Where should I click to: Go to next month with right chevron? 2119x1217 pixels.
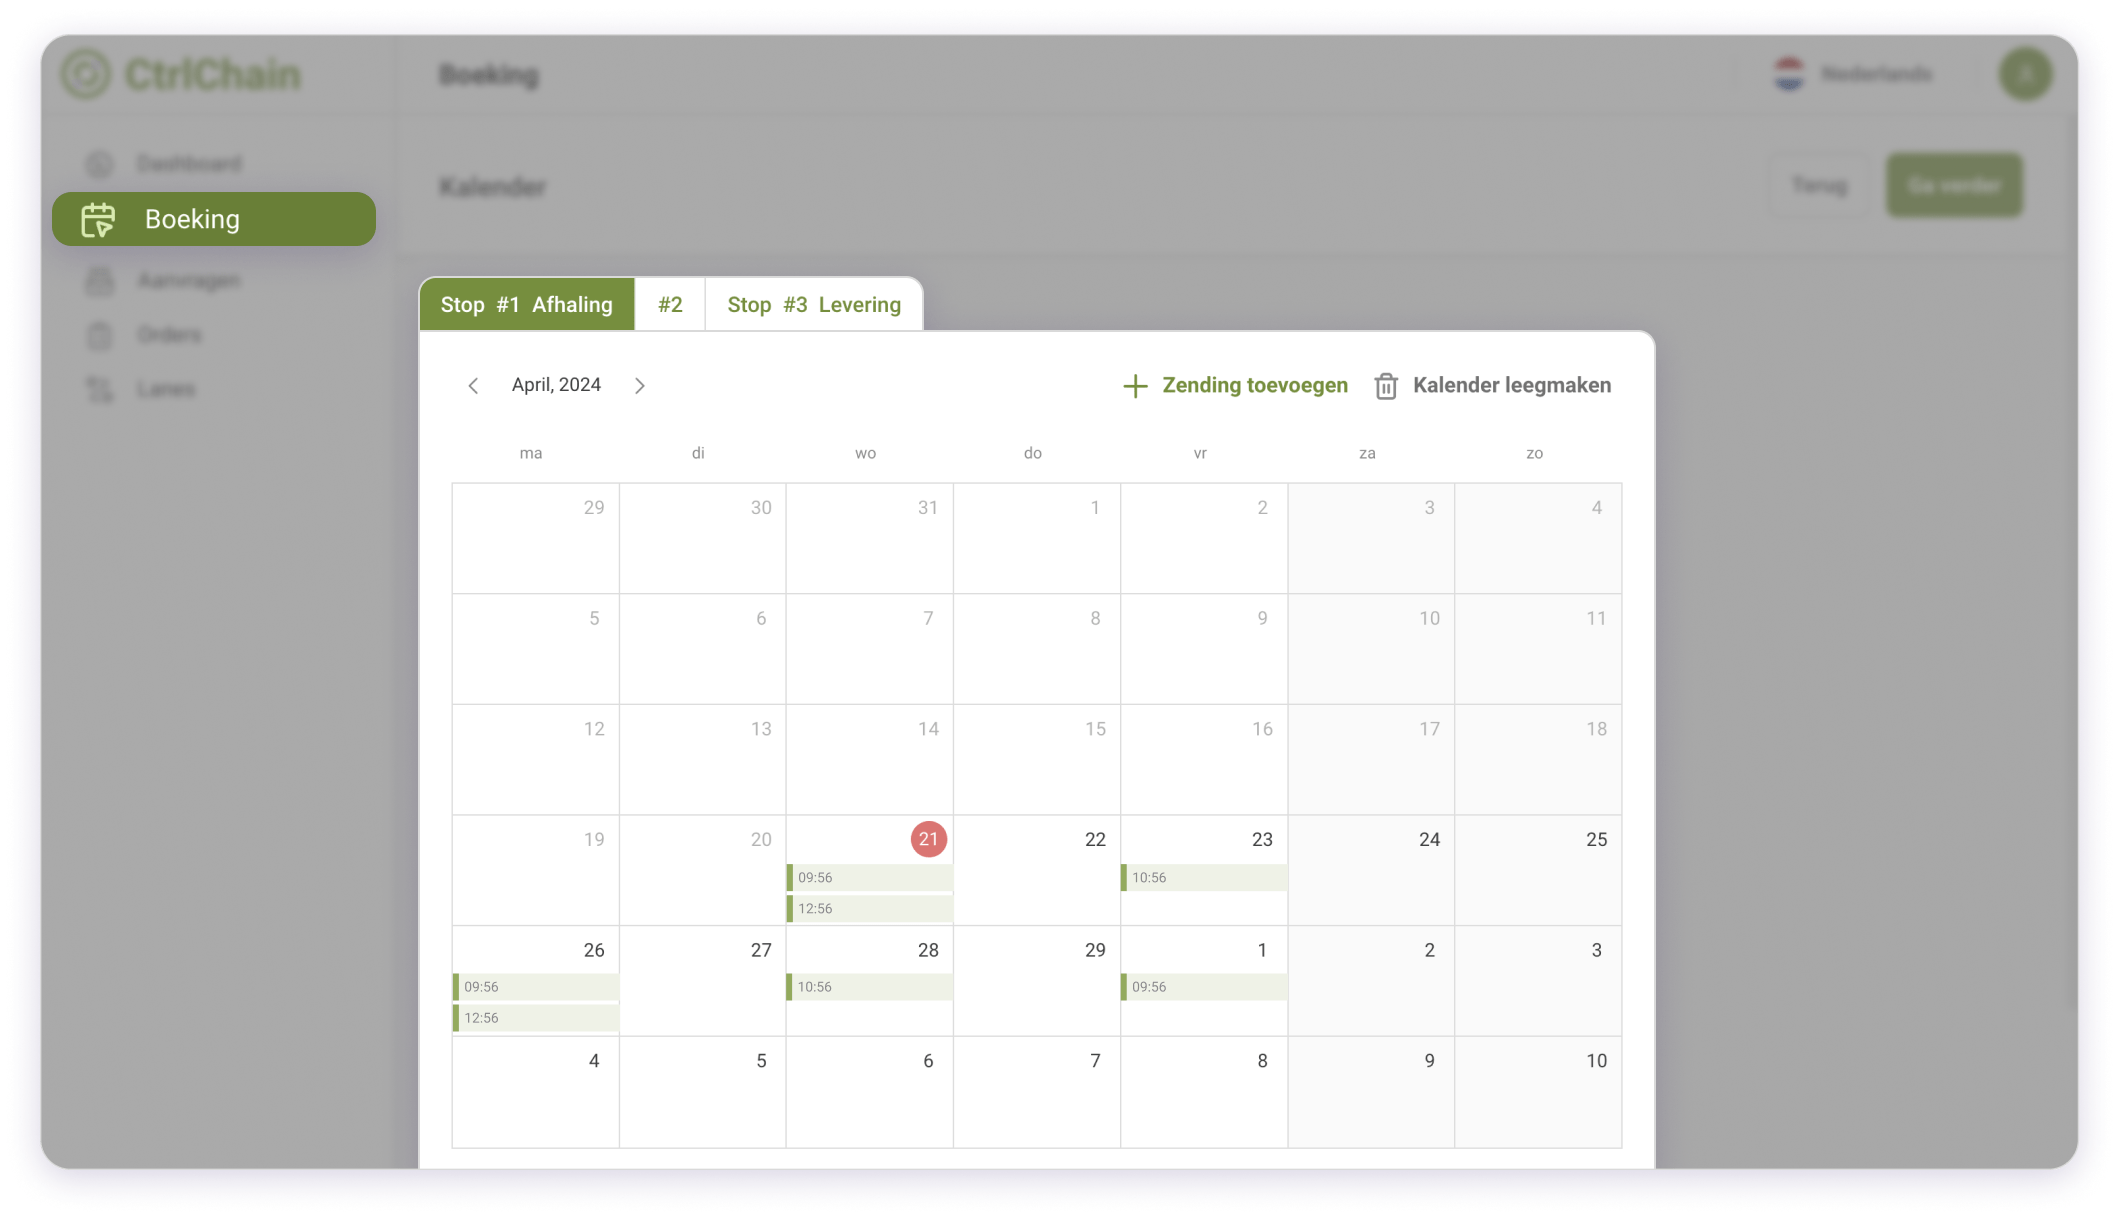640,386
